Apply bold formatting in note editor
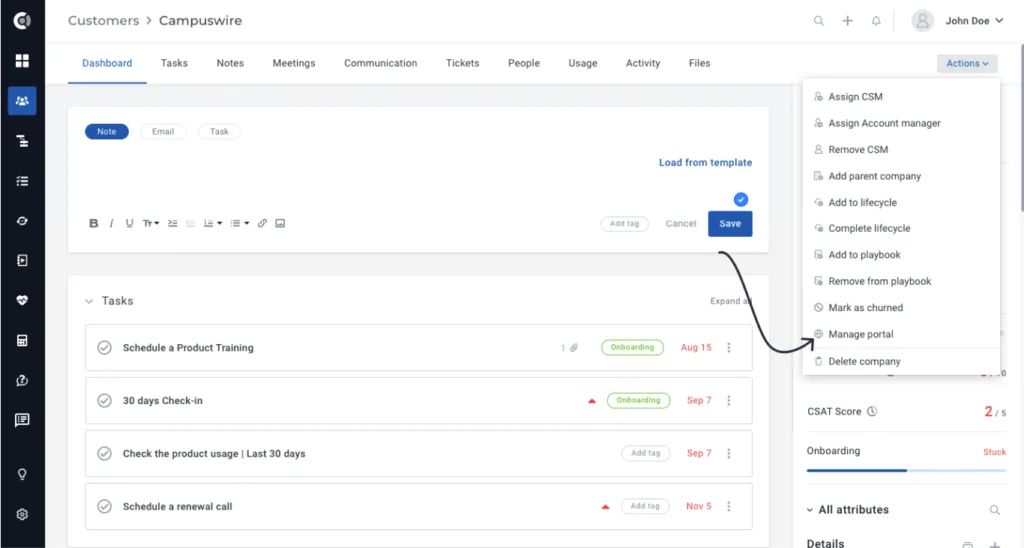The height and width of the screenshot is (548, 1024). point(93,223)
